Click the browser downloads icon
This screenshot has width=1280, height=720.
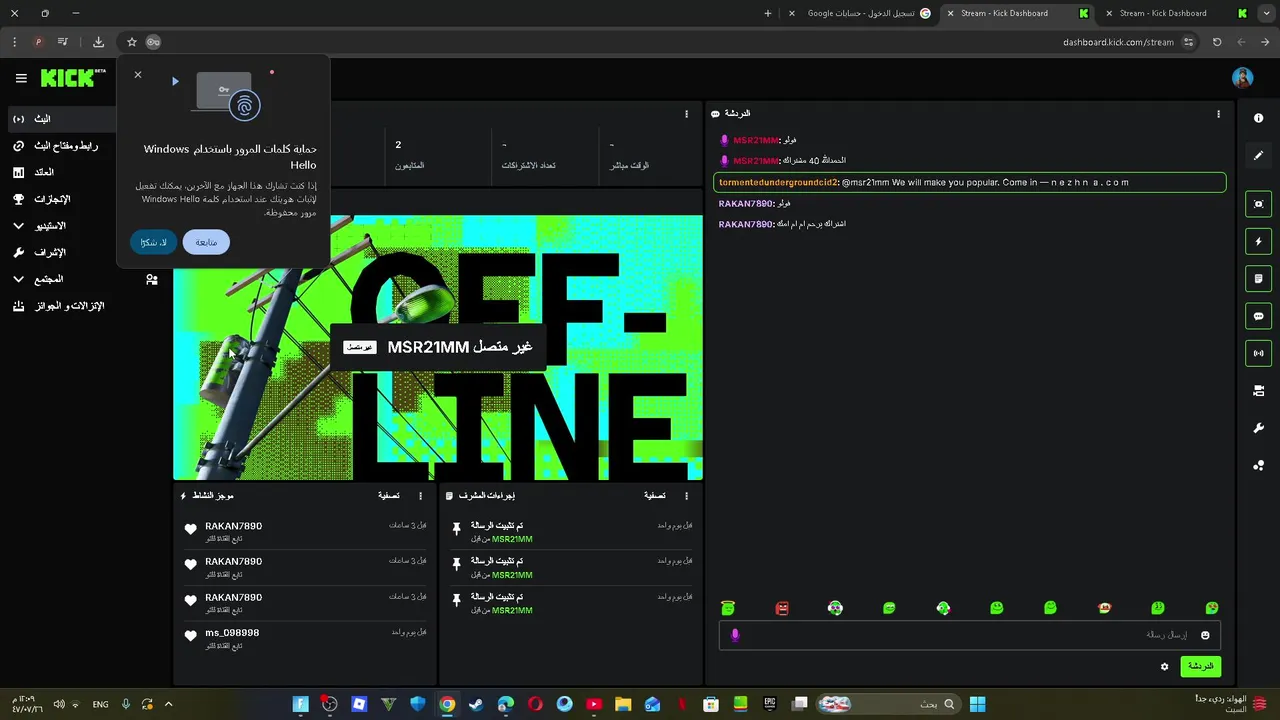click(x=98, y=42)
